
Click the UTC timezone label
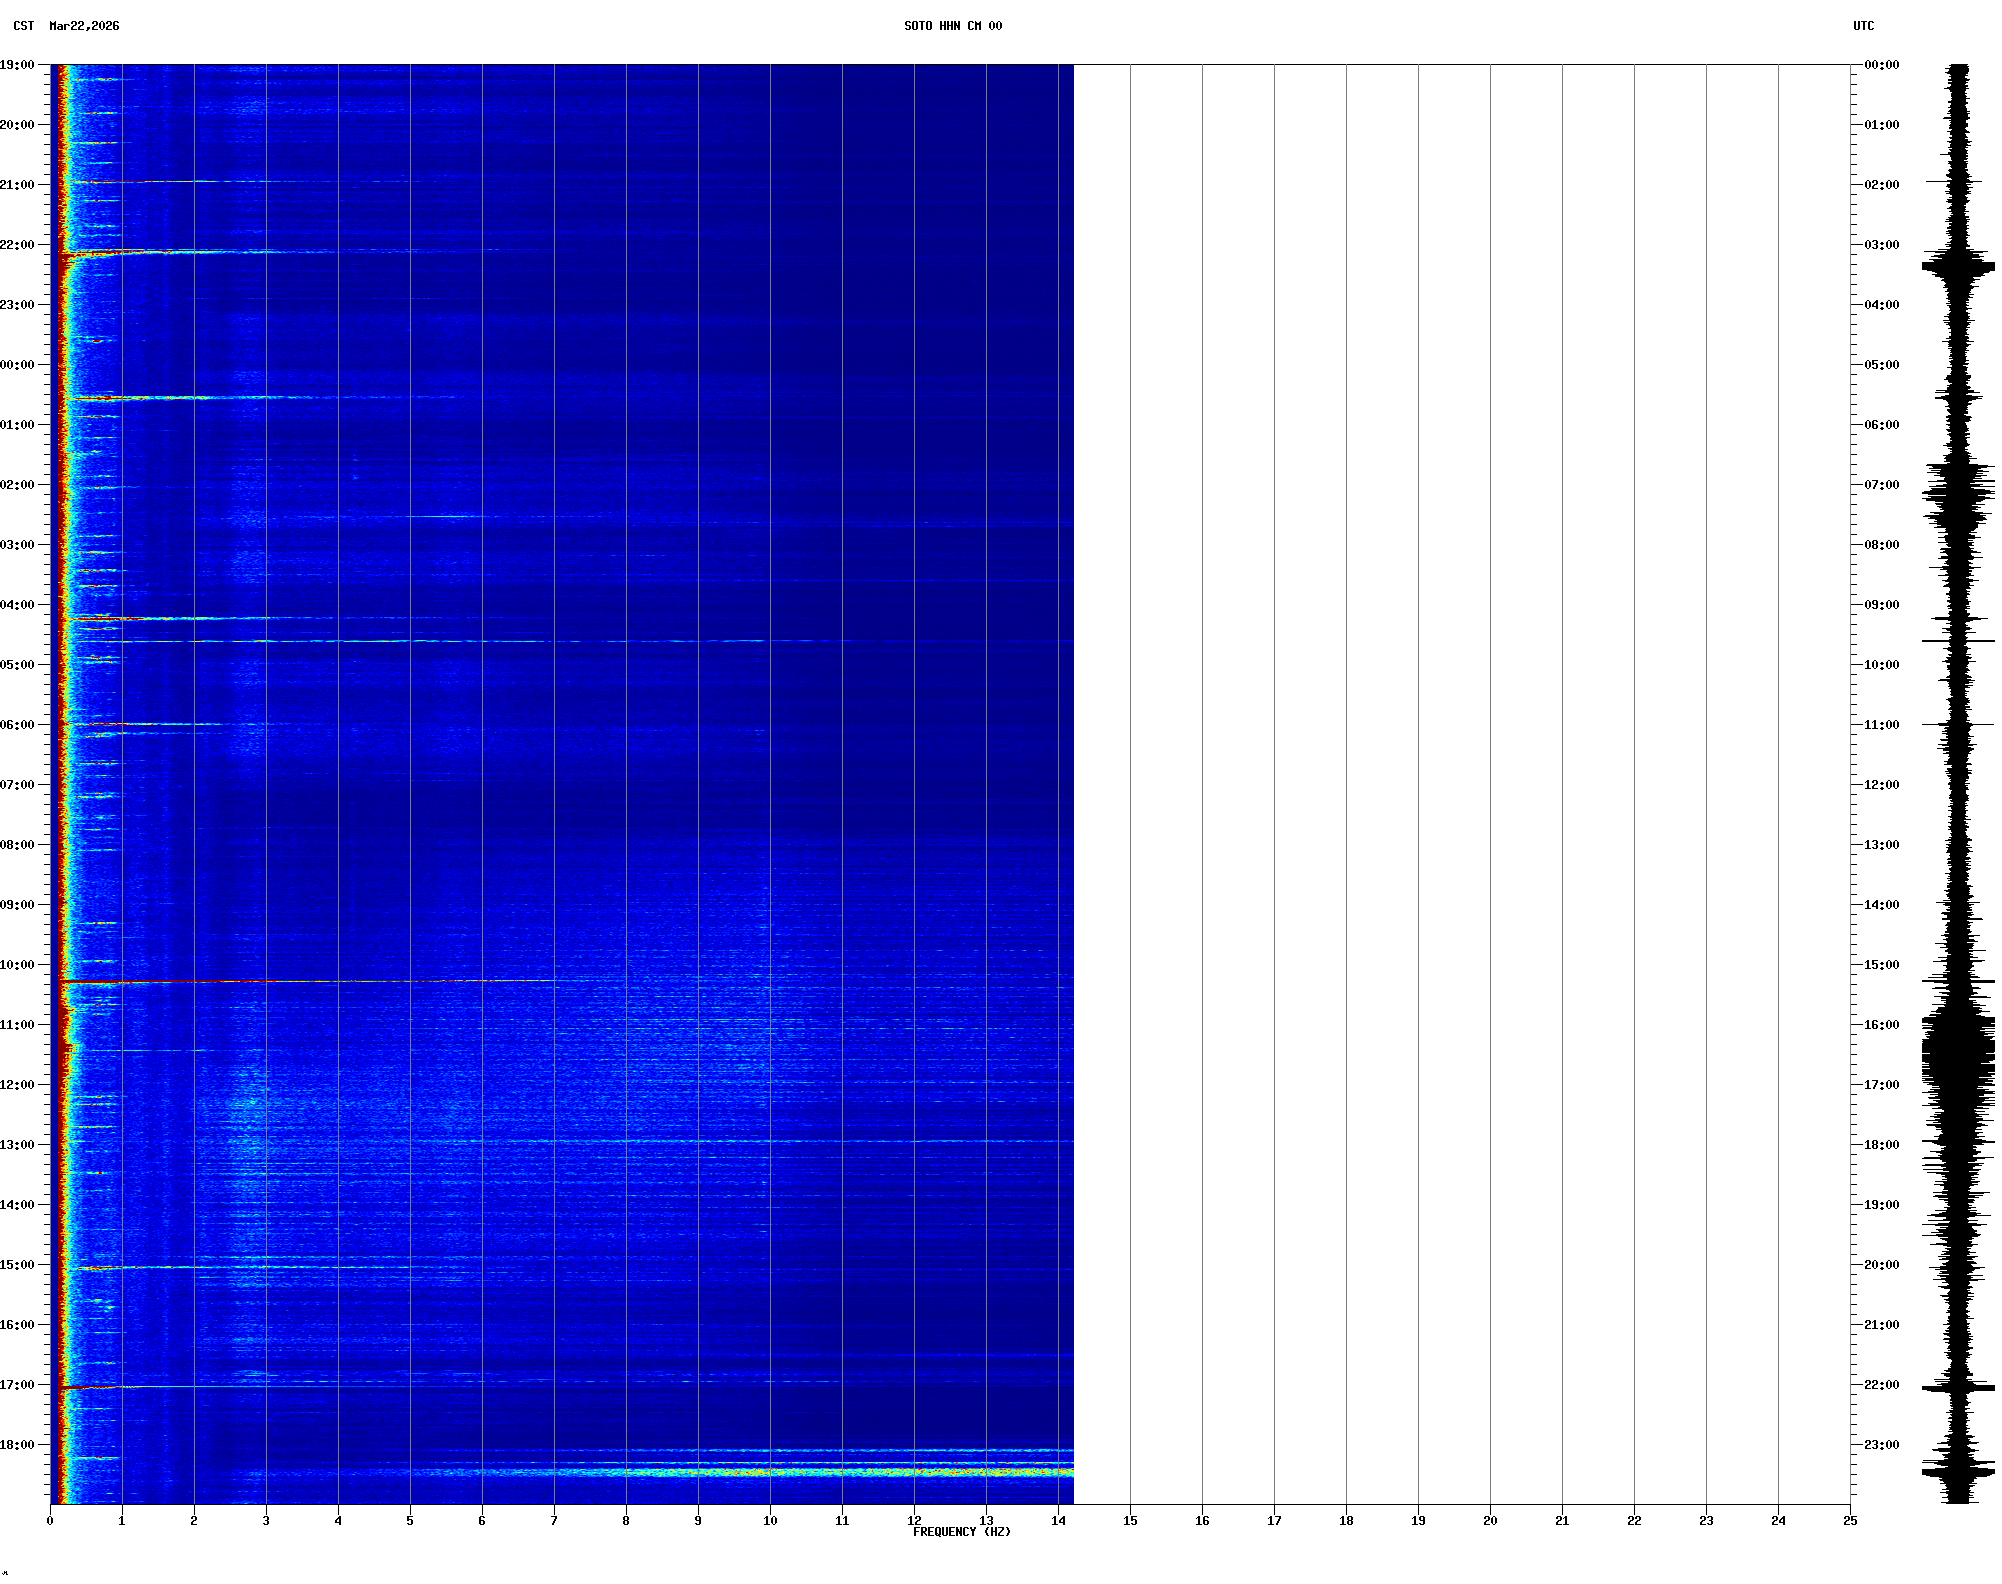click(x=1863, y=26)
